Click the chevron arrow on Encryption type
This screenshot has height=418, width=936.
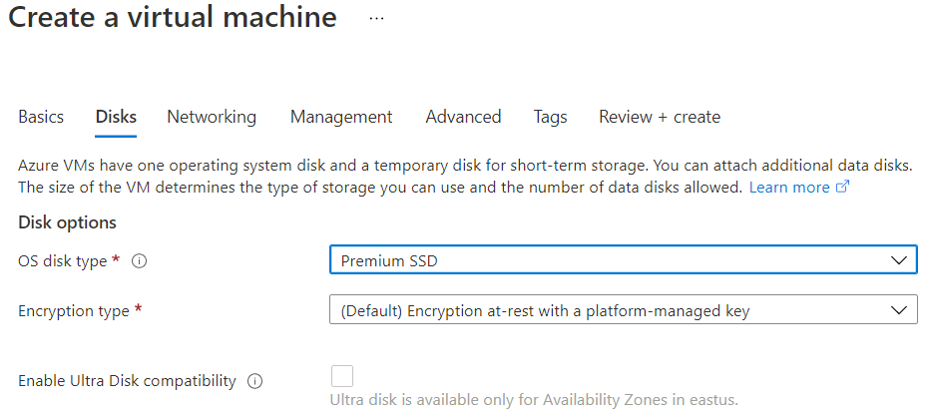(x=899, y=310)
